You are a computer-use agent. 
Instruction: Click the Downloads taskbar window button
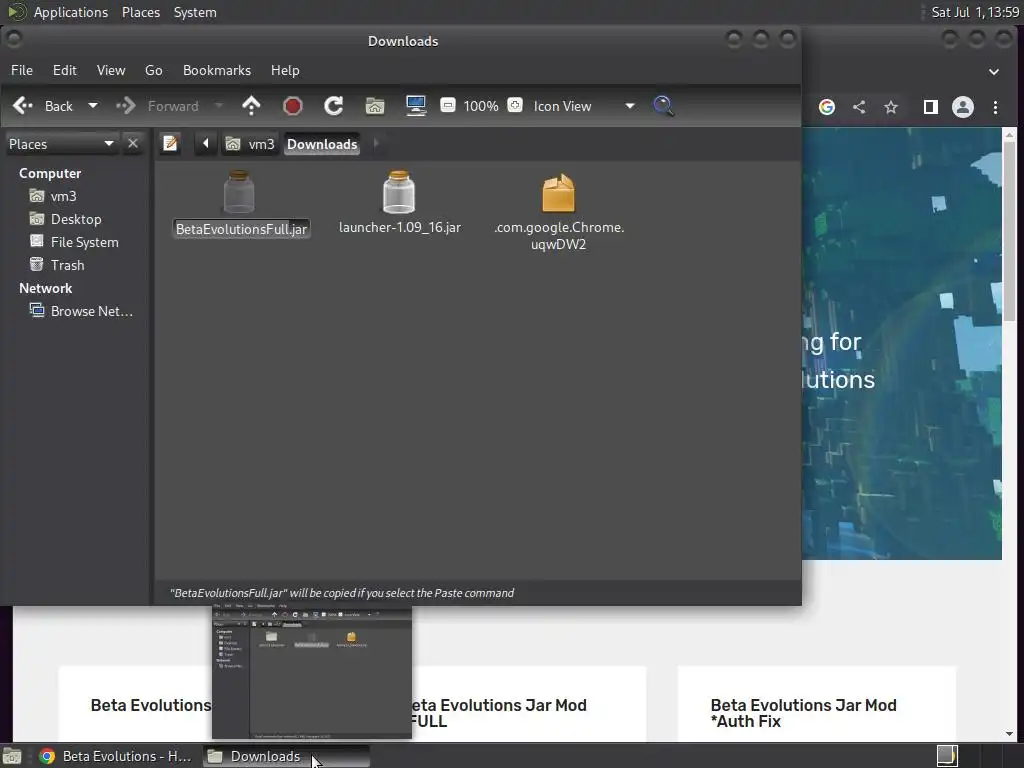click(286, 756)
